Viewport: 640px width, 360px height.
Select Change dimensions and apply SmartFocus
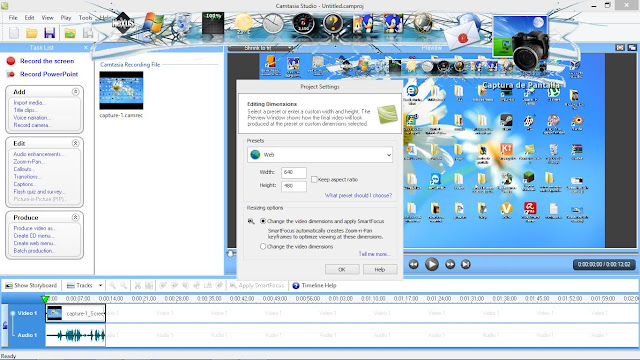click(263, 221)
